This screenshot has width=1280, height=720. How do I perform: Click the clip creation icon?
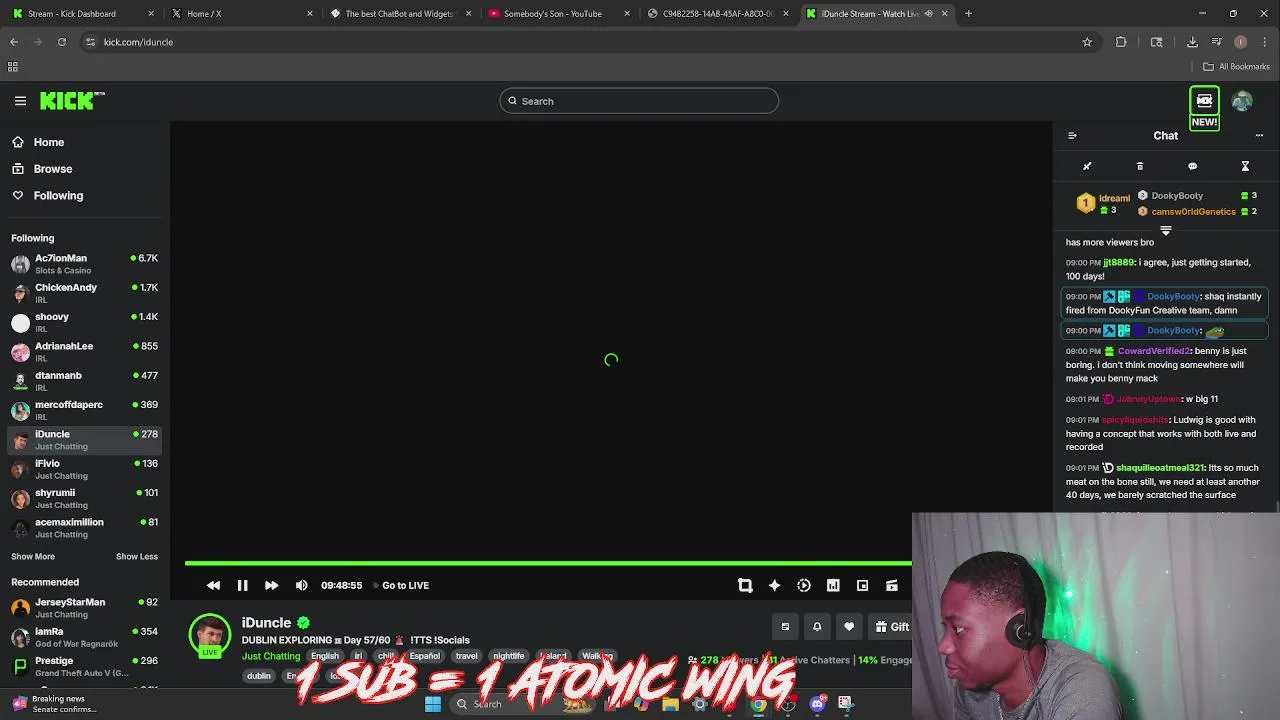pyautogui.click(x=745, y=585)
